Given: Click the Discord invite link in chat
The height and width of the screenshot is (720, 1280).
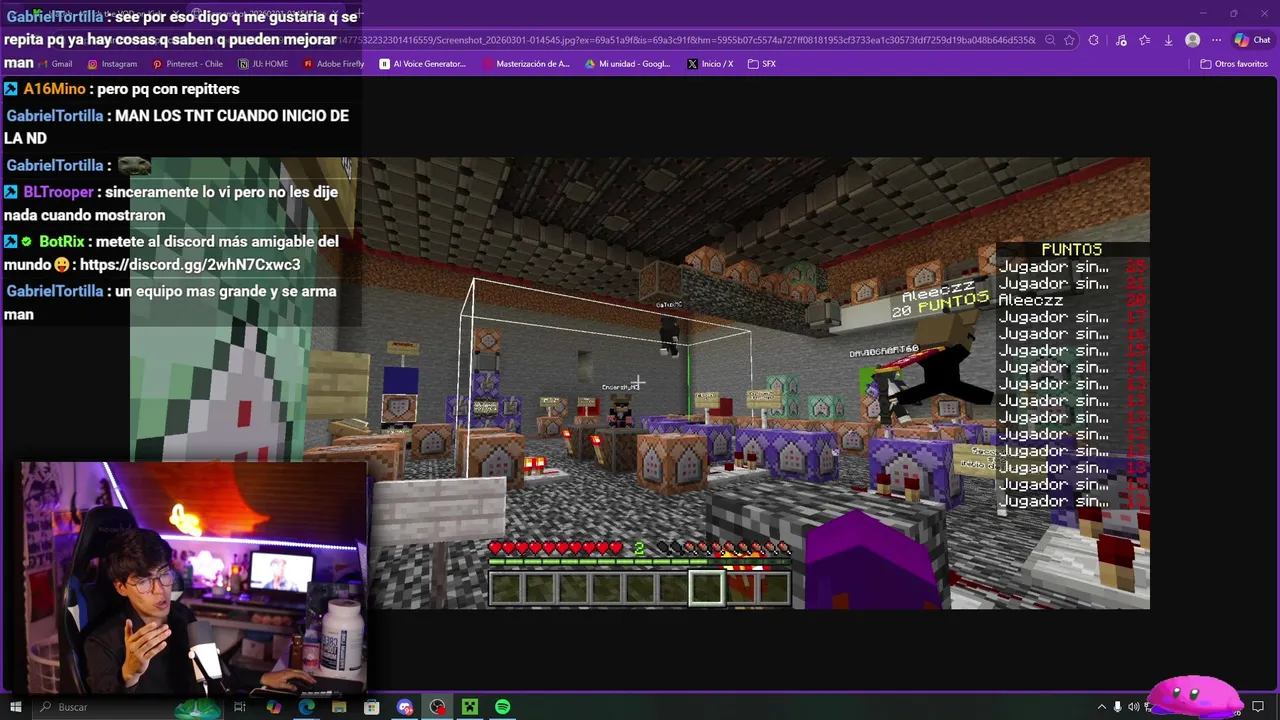Looking at the screenshot, I should 190,265.
